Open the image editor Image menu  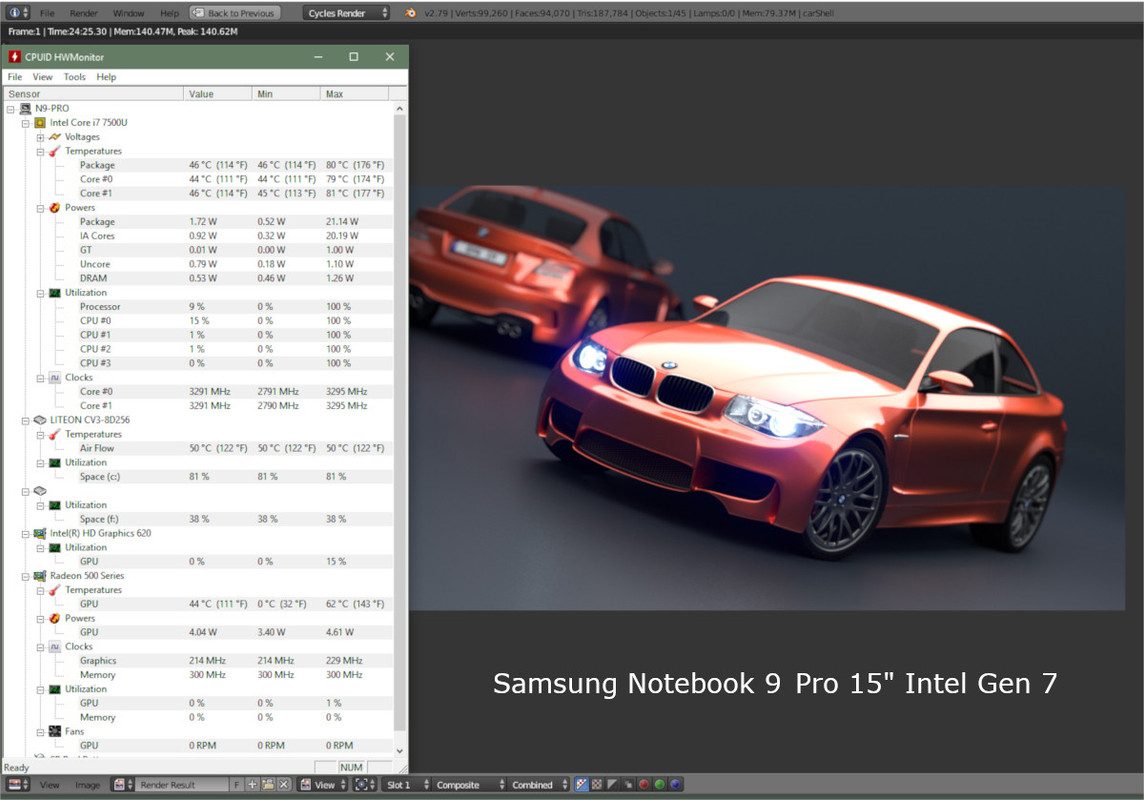click(x=88, y=785)
